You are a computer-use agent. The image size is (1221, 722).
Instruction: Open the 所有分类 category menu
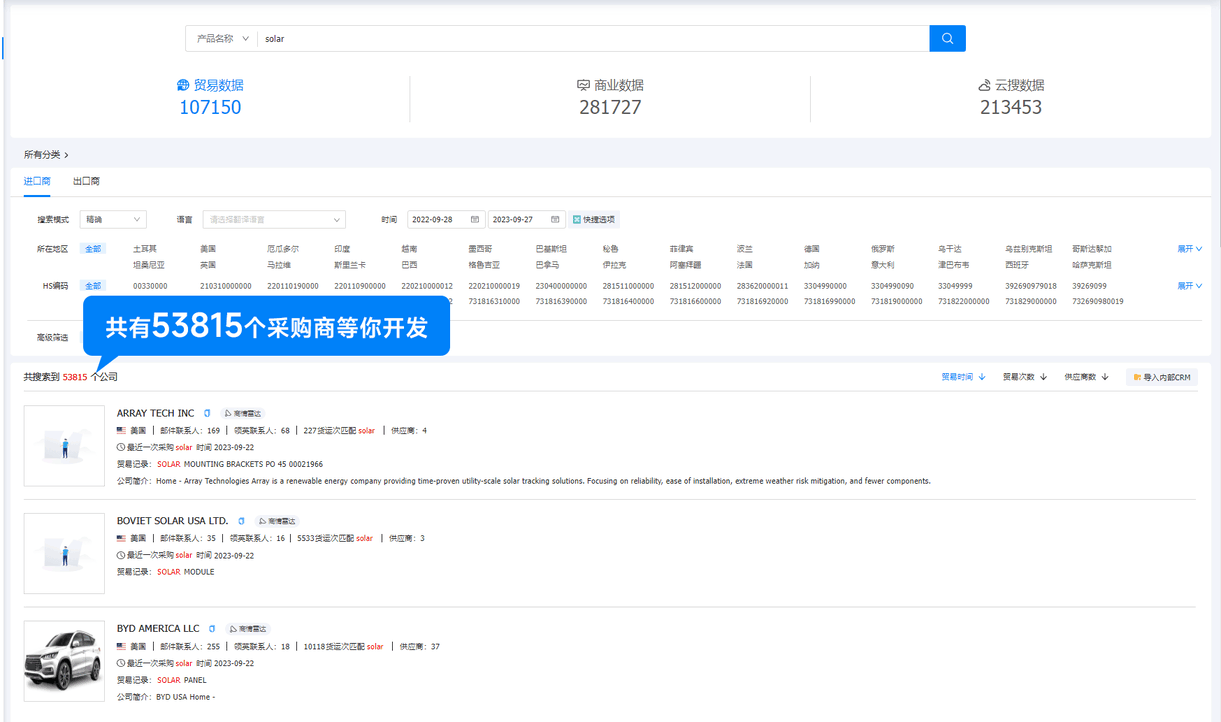[x=42, y=154]
